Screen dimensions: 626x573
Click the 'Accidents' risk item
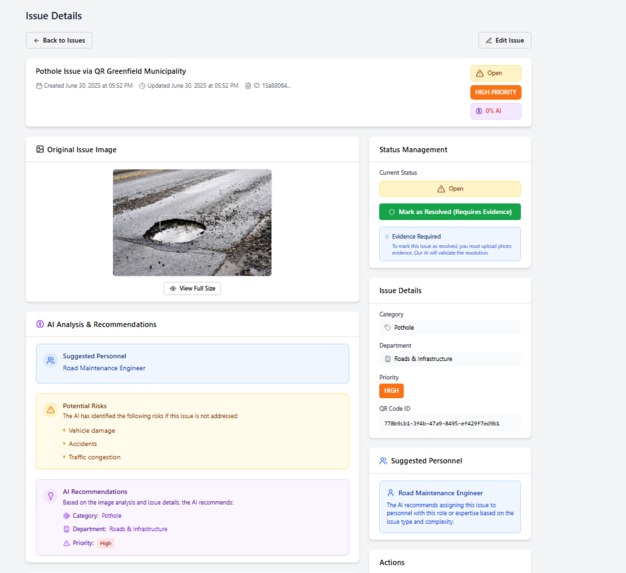[x=83, y=444]
